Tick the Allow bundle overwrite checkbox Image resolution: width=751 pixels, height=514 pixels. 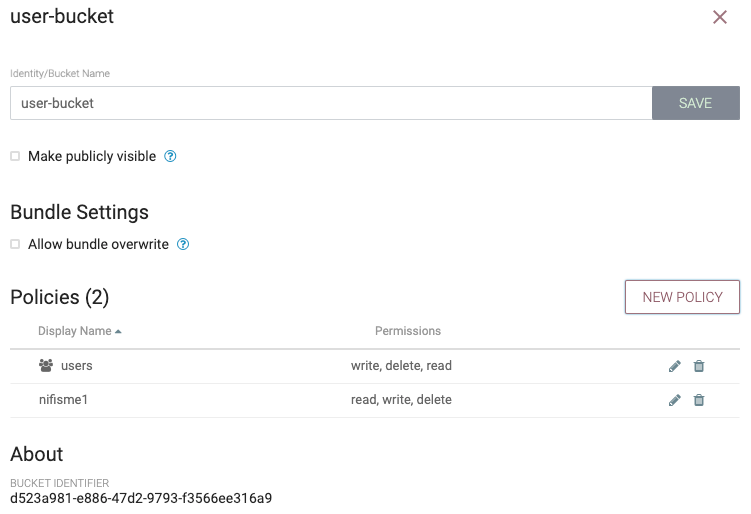[15, 244]
